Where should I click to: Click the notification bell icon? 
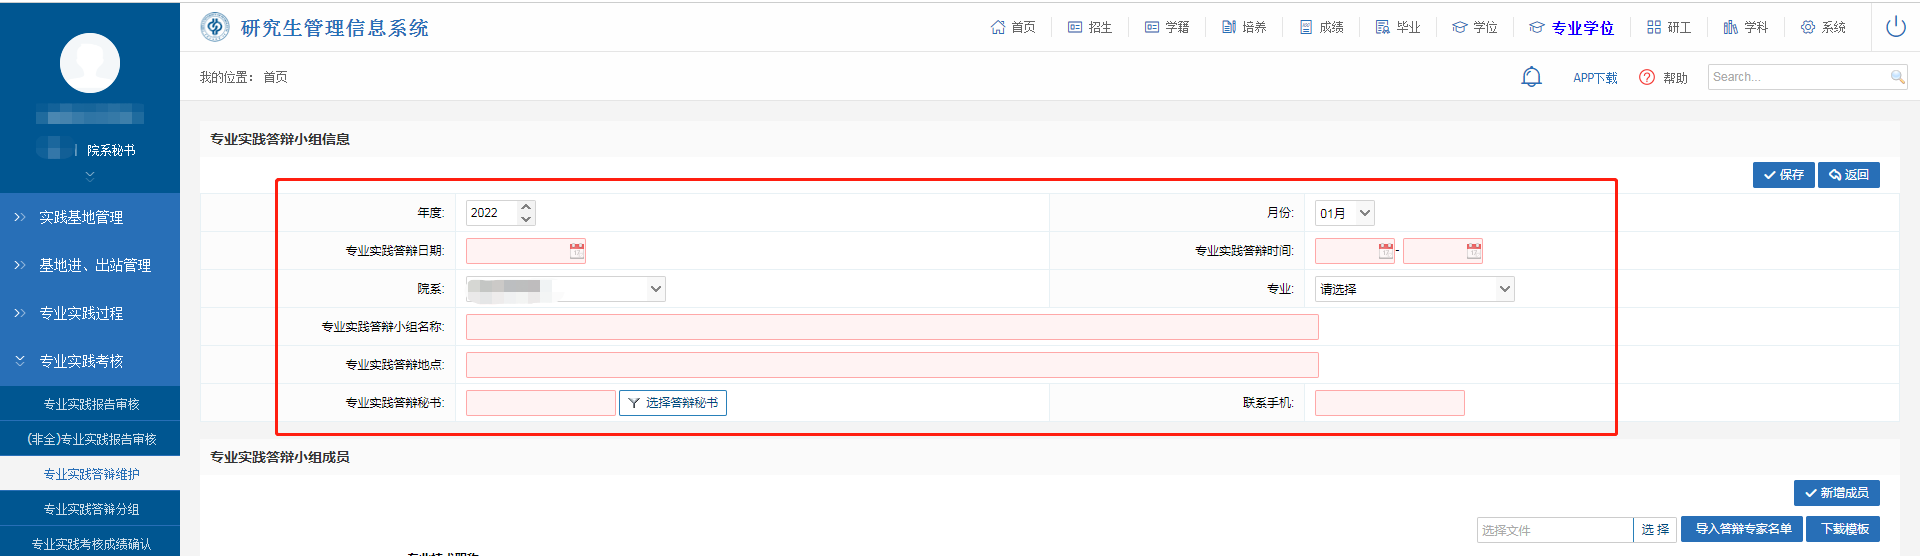(1531, 77)
